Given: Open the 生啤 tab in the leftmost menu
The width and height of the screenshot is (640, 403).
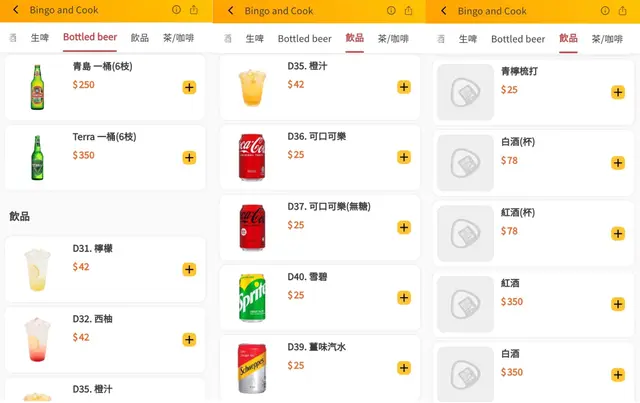Looking at the screenshot, I should 41,38.
